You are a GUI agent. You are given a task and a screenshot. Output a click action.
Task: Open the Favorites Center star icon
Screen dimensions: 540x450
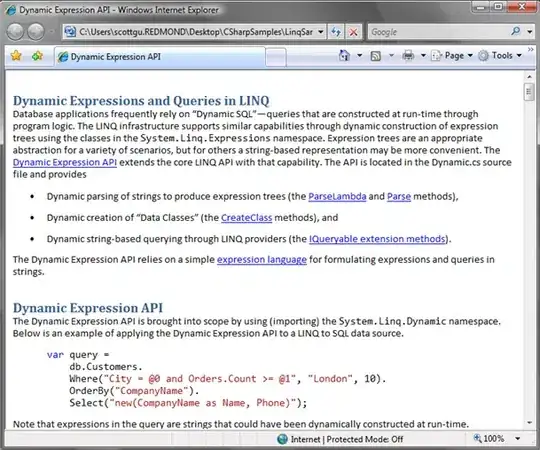point(16,56)
